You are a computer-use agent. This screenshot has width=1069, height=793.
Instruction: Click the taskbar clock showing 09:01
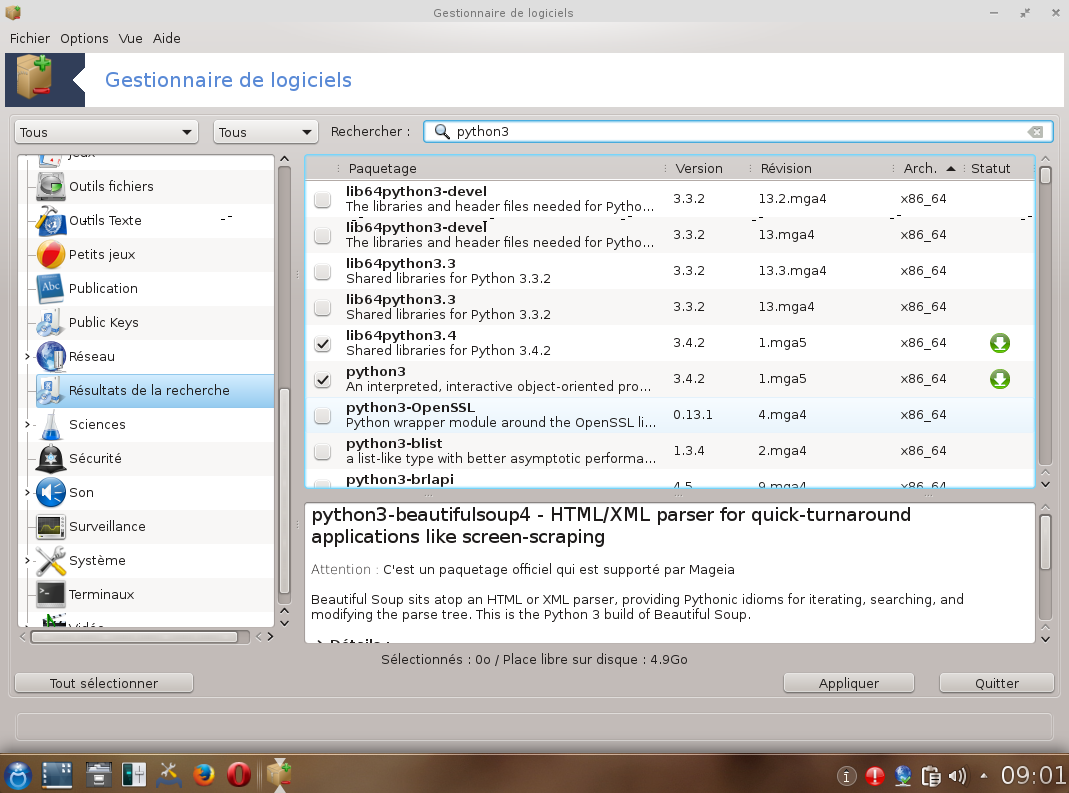1032,775
